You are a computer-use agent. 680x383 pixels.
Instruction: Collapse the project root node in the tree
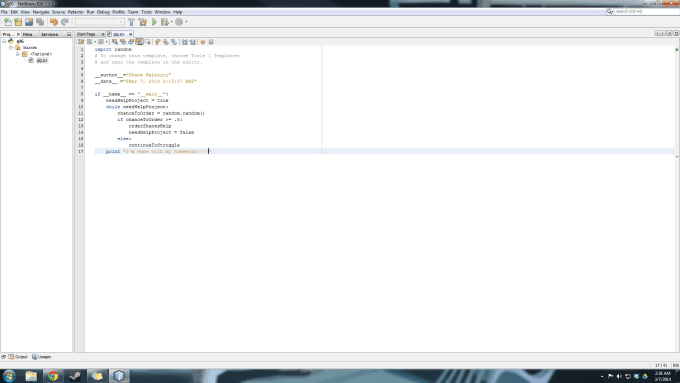point(4,41)
